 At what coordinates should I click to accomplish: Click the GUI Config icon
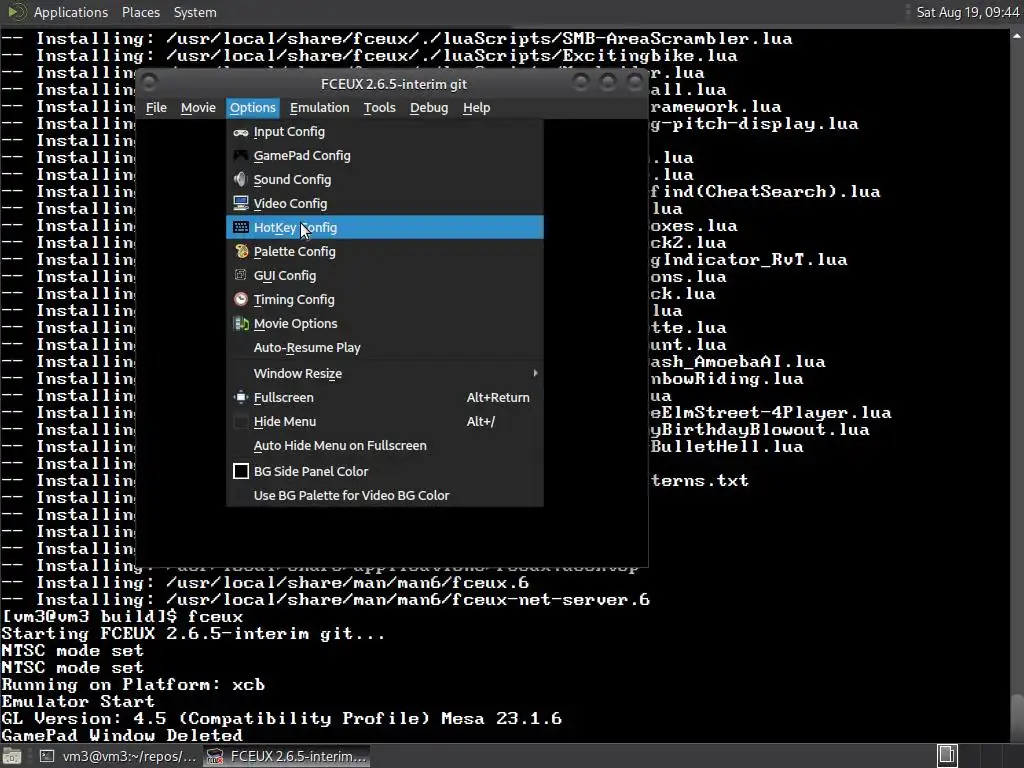coord(241,275)
